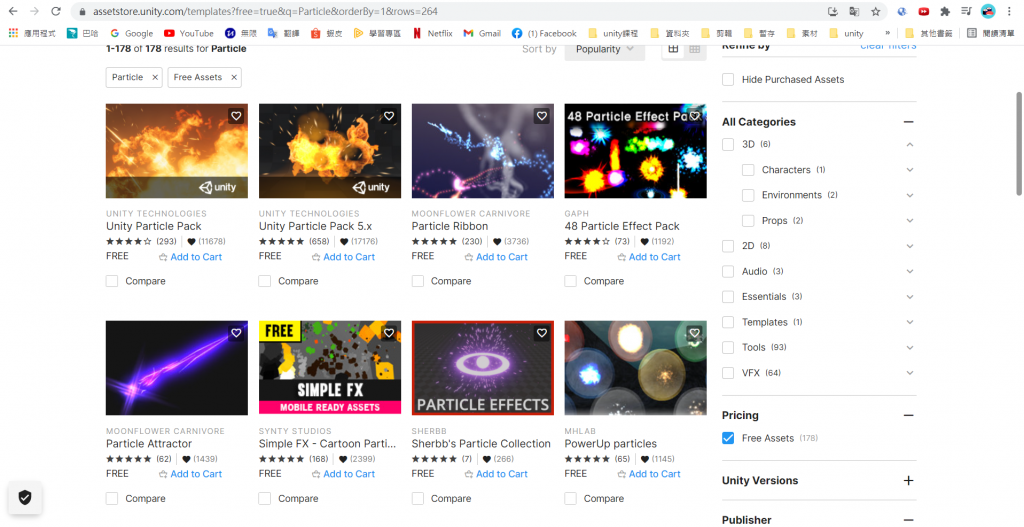The height and width of the screenshot is (527, 1024).
Task: Expand the Environments subcategory chevron
Action: point(910,195)
